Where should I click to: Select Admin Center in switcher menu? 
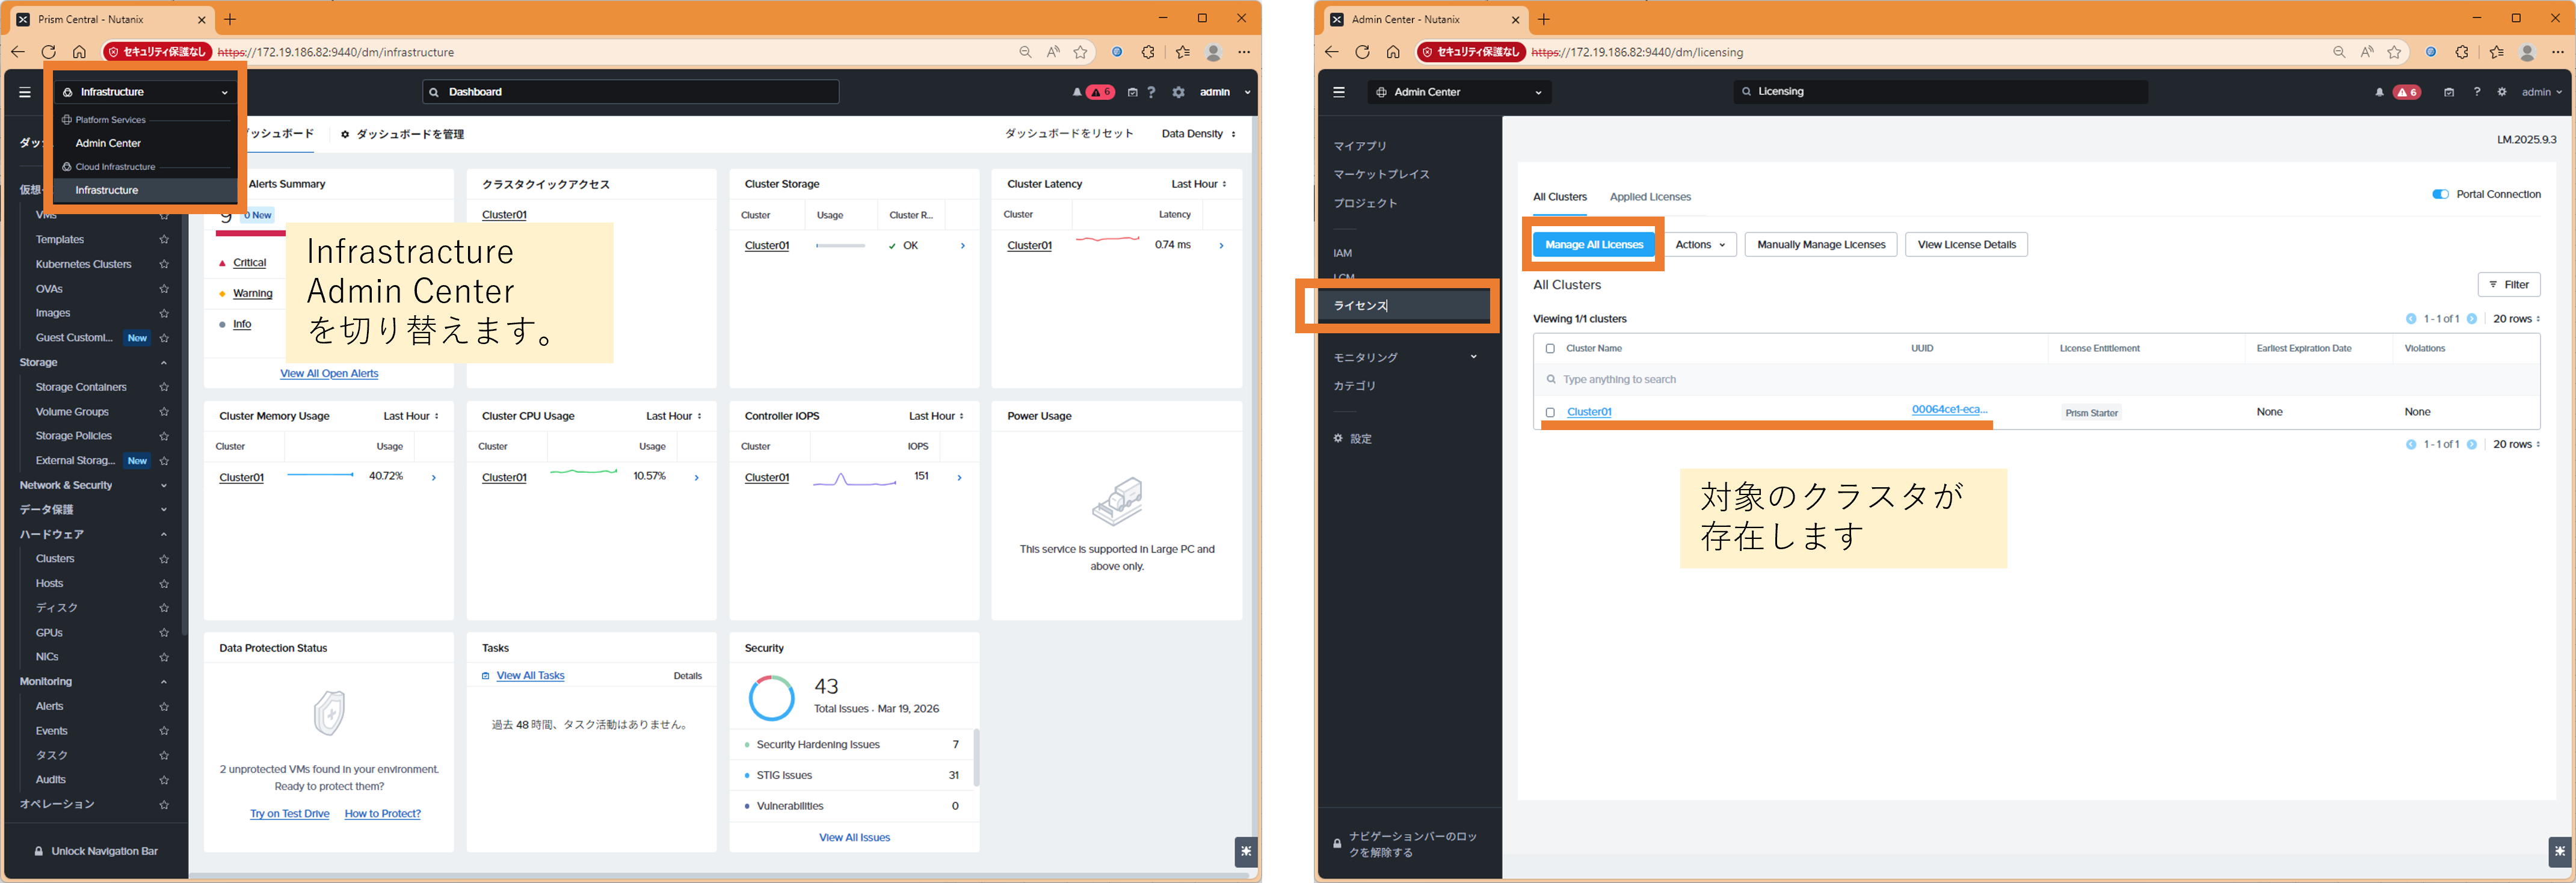click(x=108, y=143)
